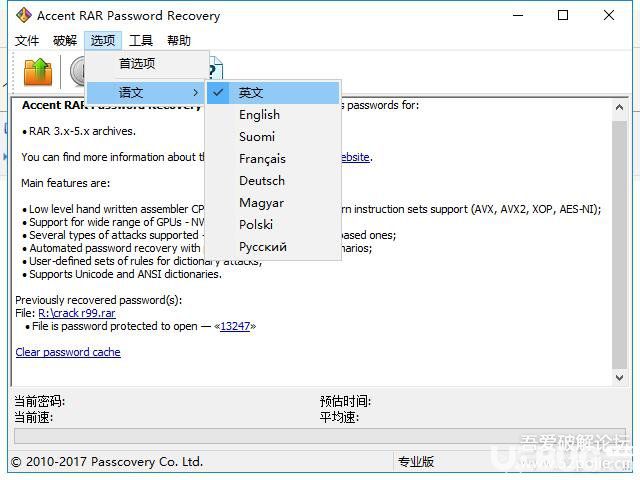640x480 pixels.
Task: Switch the language to Suomi
Action: [273, 137]
